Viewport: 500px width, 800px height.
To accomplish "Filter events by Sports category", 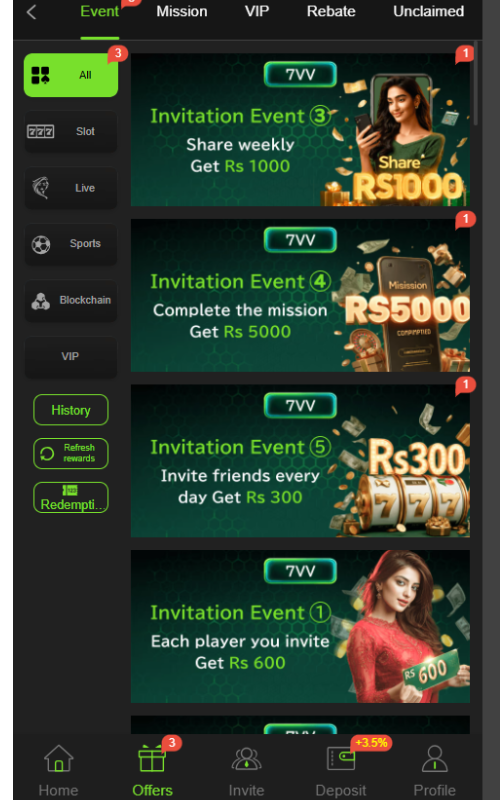I will [71, 244].
